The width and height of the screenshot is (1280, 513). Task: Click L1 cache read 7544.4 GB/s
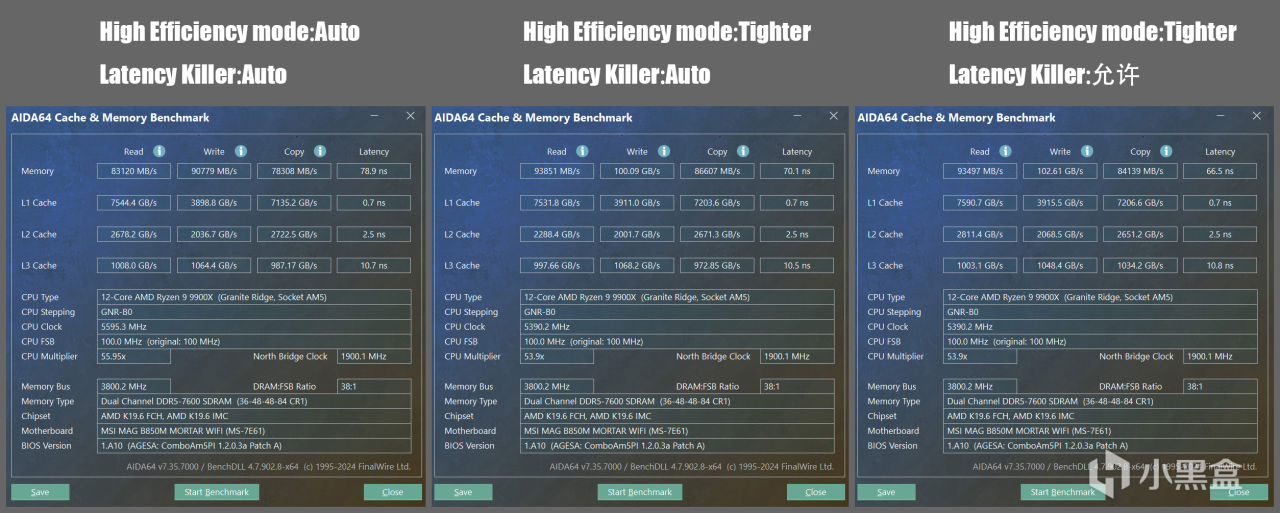[x=134, y=203]
